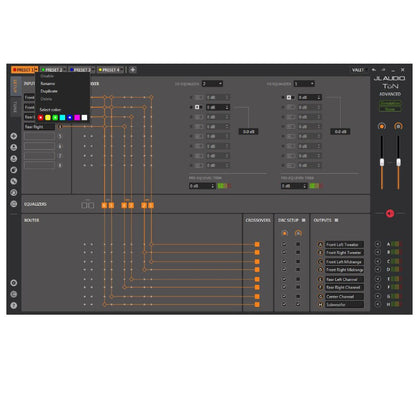416x416 pixels.
Task: Open crossover square for Front Right Tweeter
Action: pyautogui.click(x=257, y=252)
